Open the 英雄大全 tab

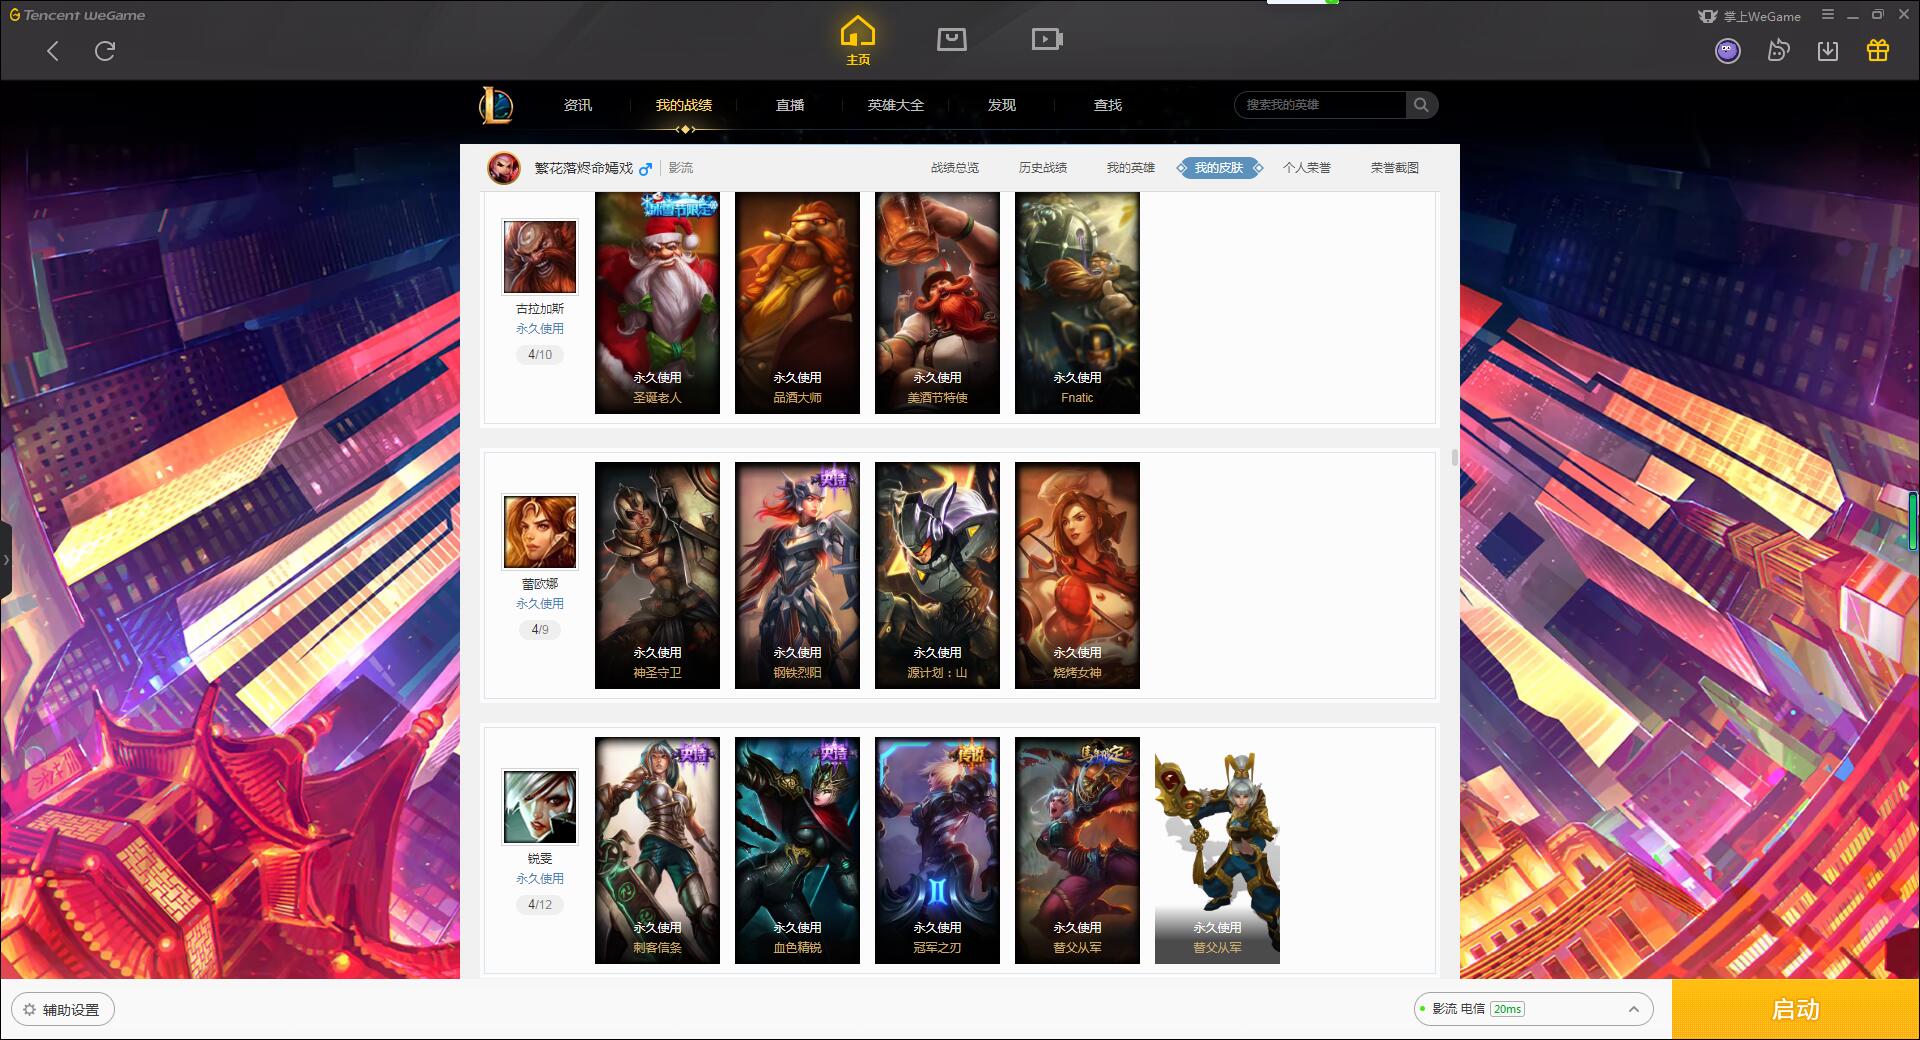896,105
